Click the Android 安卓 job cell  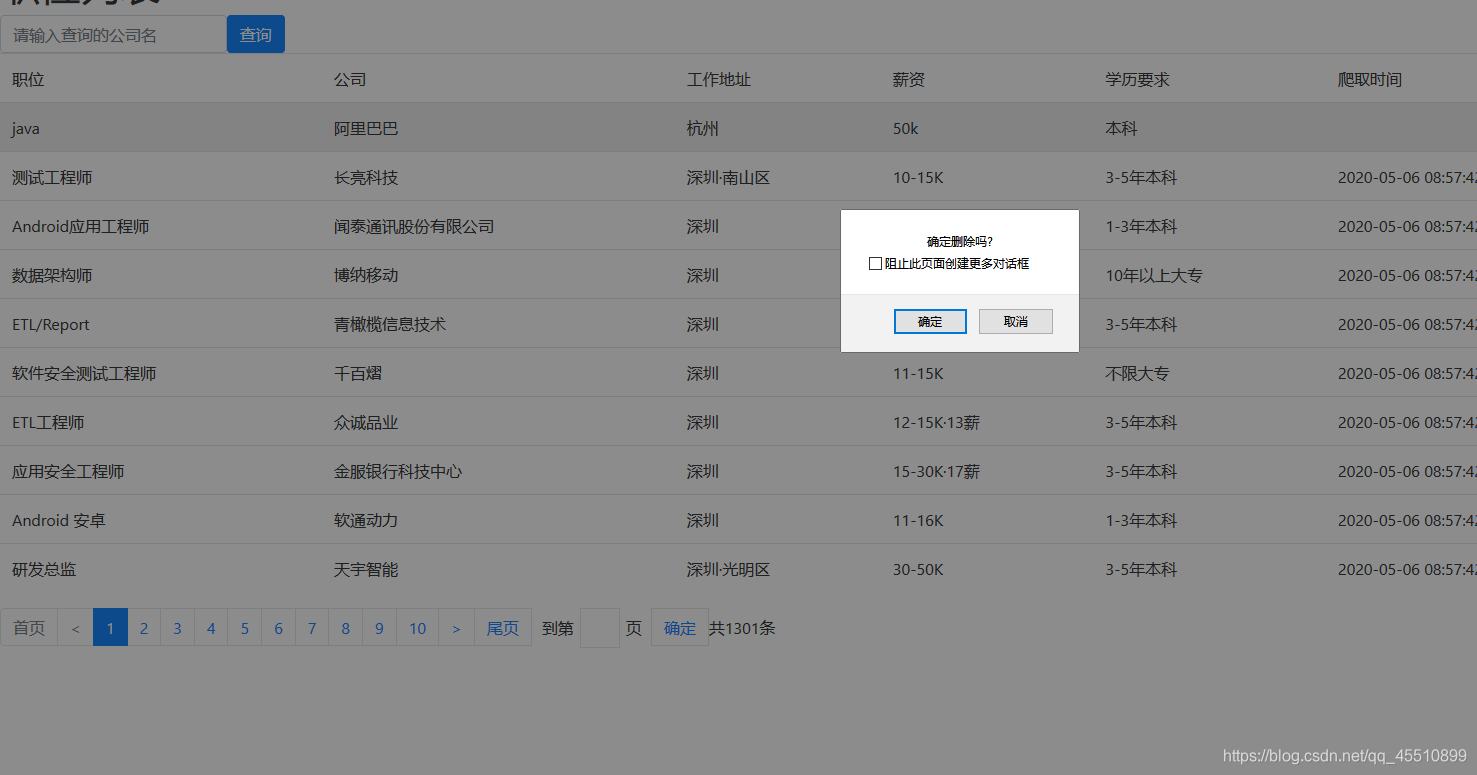59,520
